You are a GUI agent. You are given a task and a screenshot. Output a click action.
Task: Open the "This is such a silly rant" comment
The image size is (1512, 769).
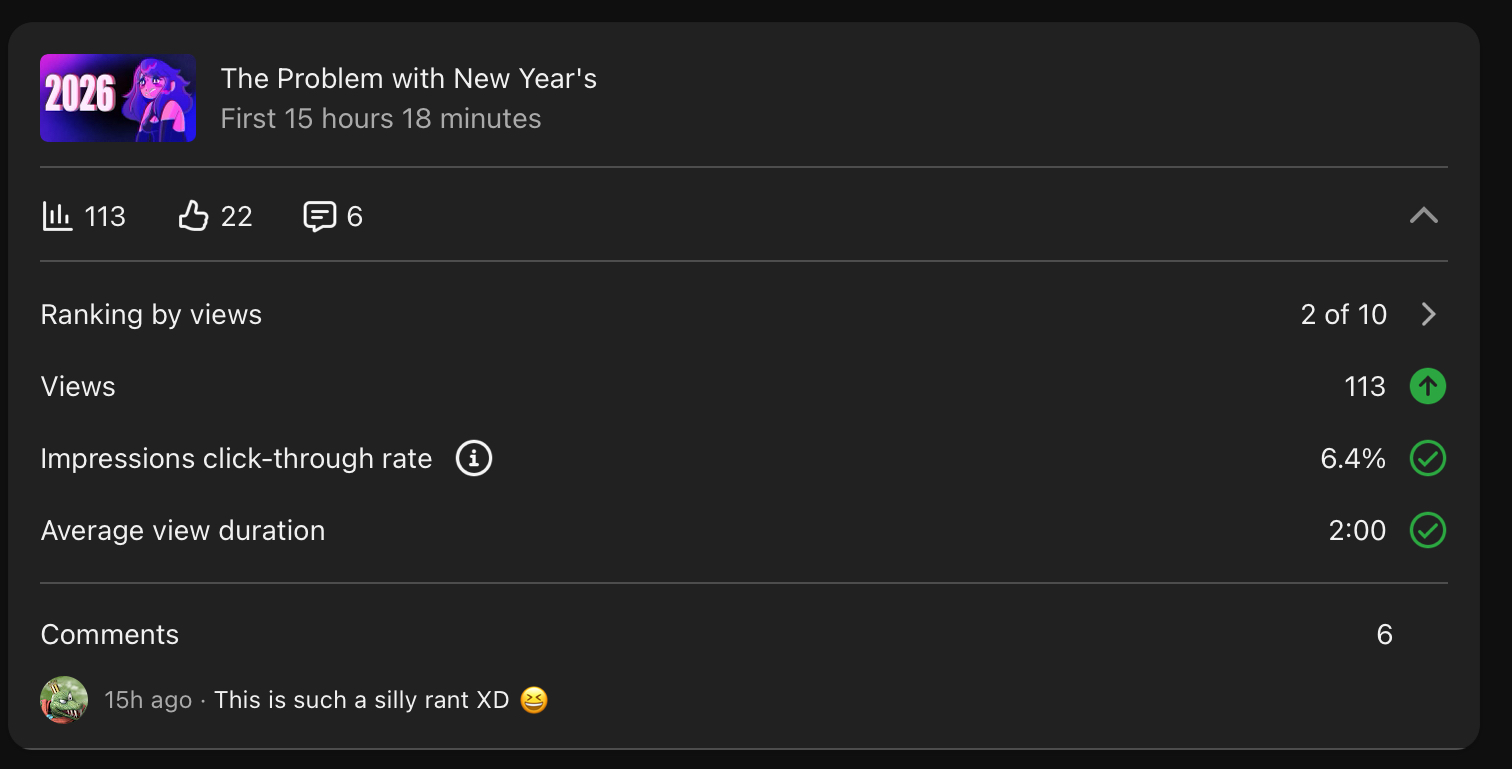(362, 700)
